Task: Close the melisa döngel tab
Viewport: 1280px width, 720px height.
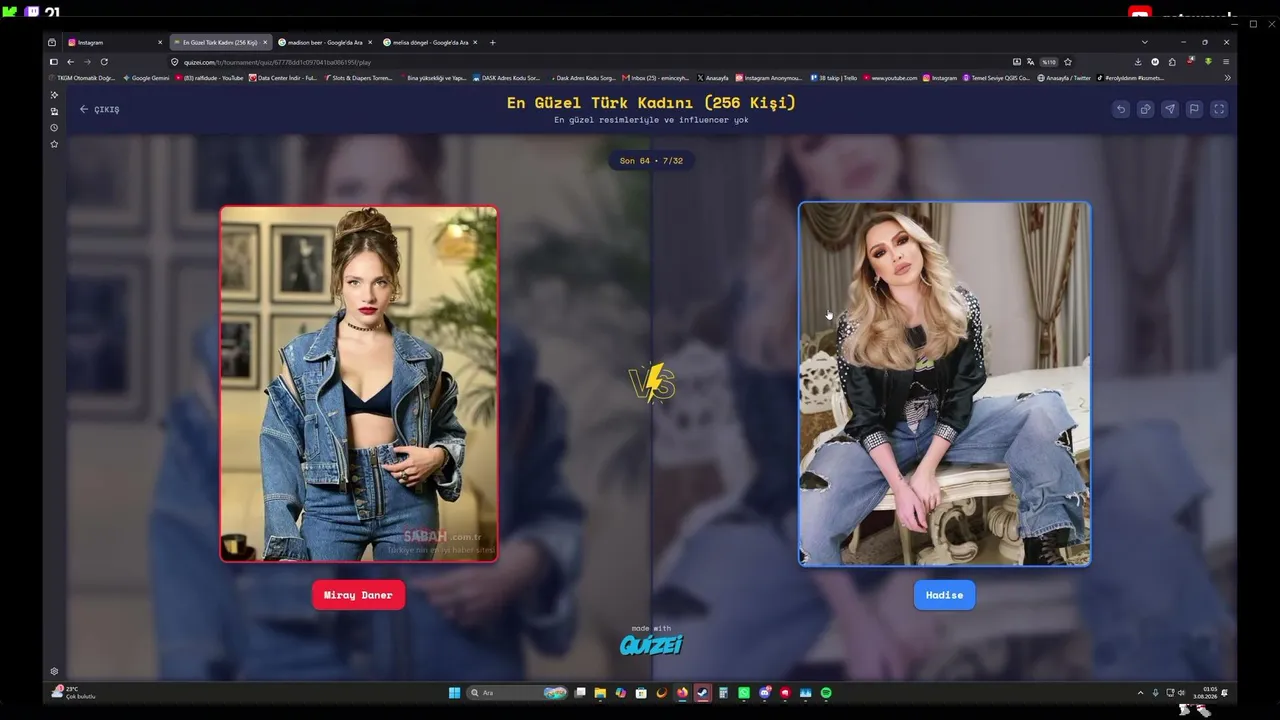Action: (475, 42)
